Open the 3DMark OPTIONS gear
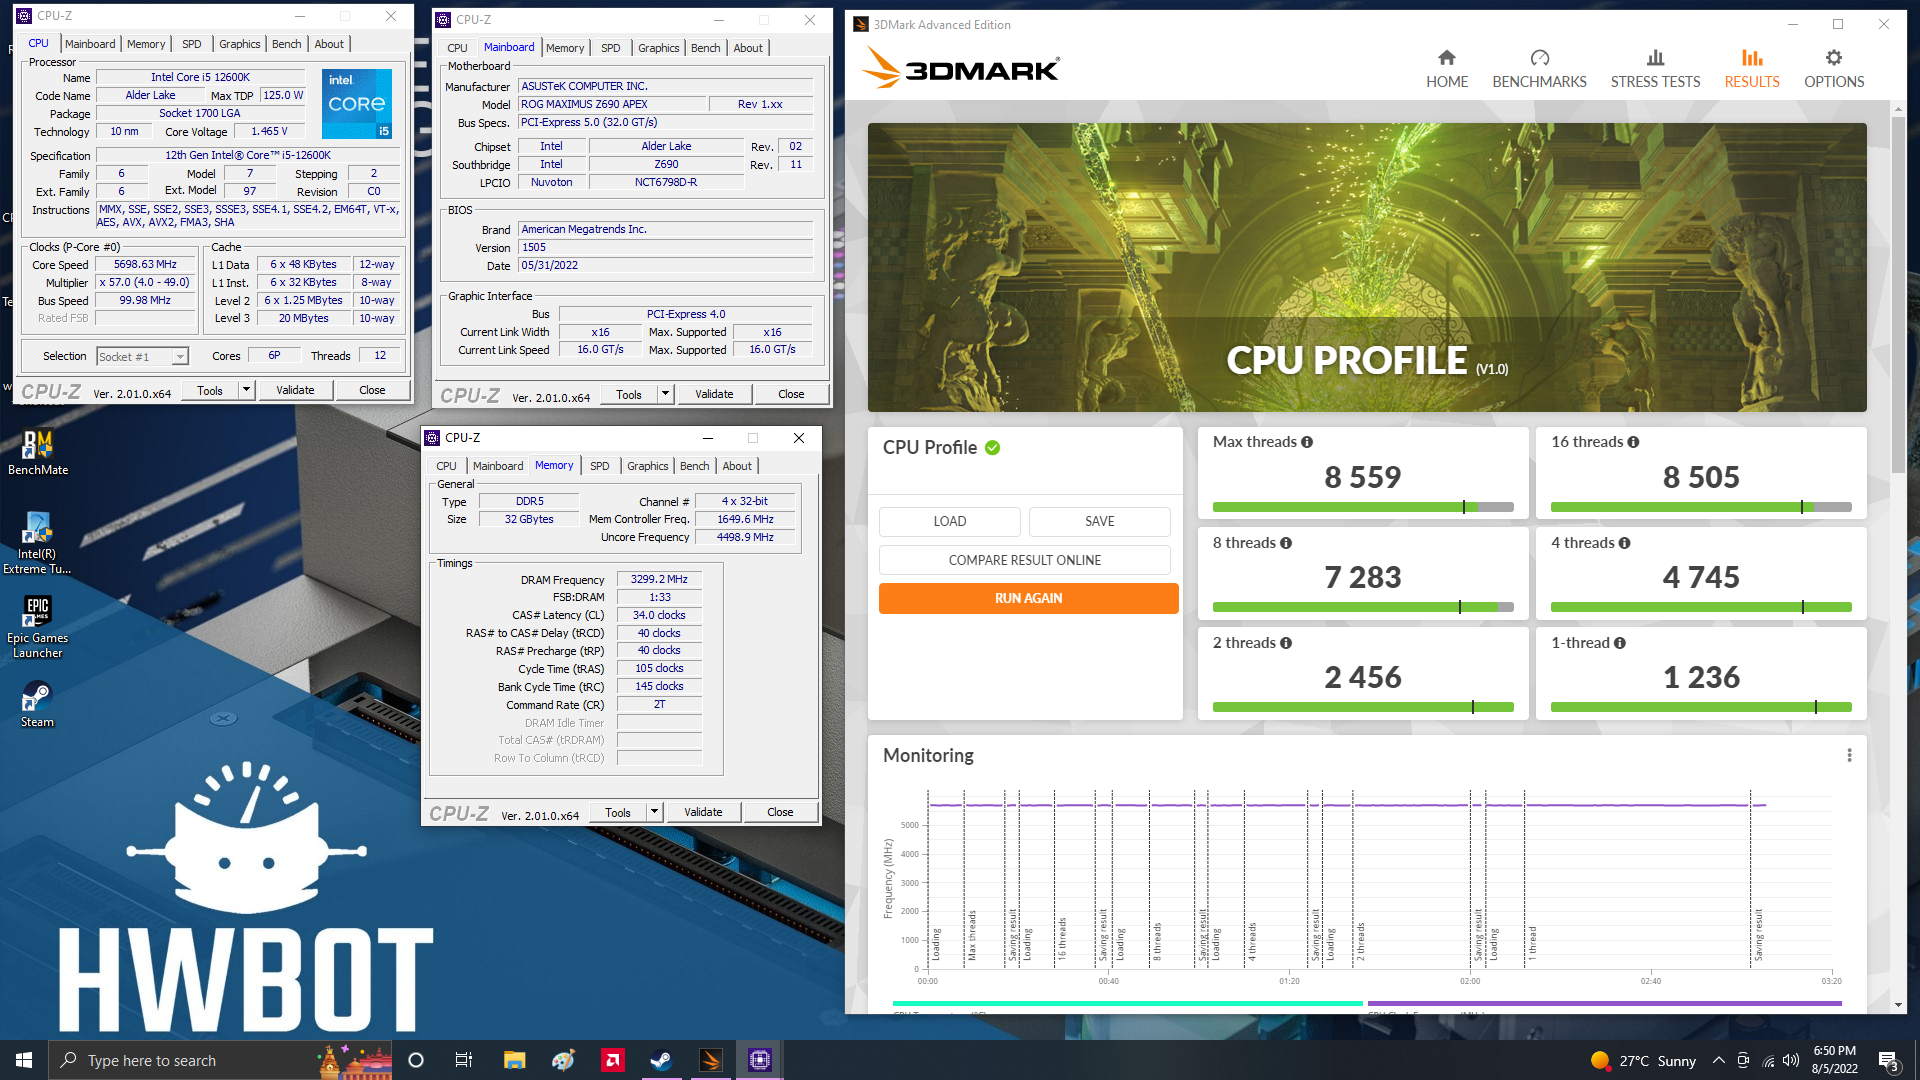Screen dimensions: 1920x1080 coord(1833,69)
